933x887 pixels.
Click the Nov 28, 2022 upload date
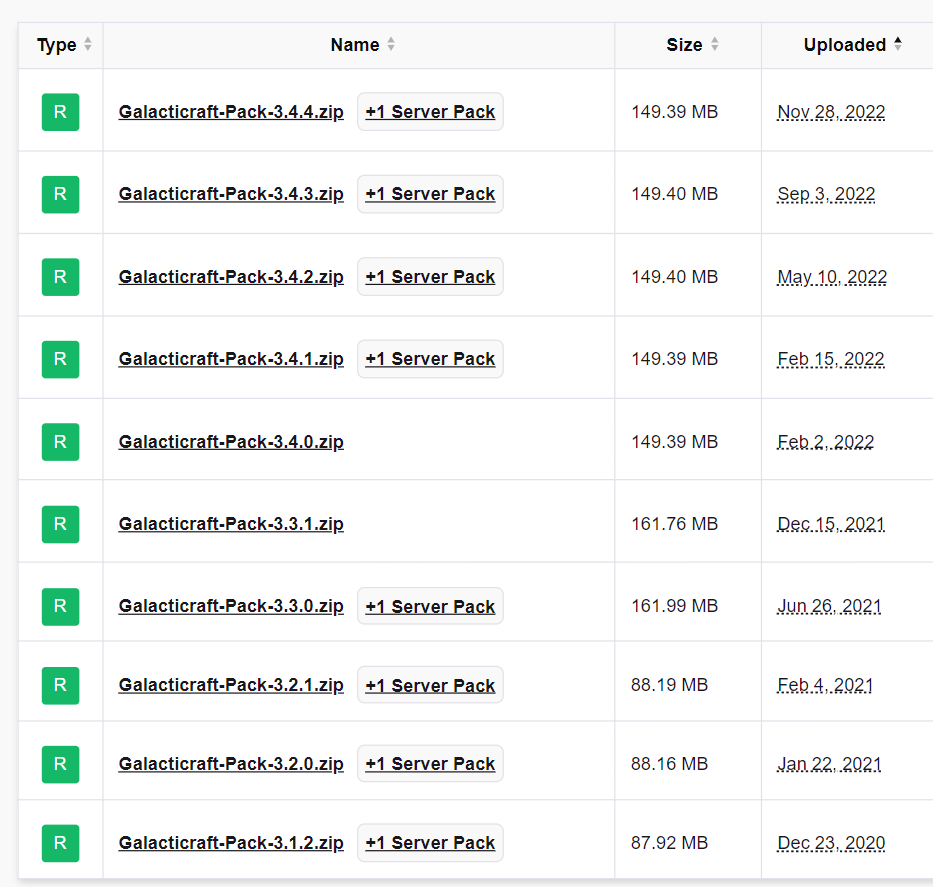click(831, 112)
